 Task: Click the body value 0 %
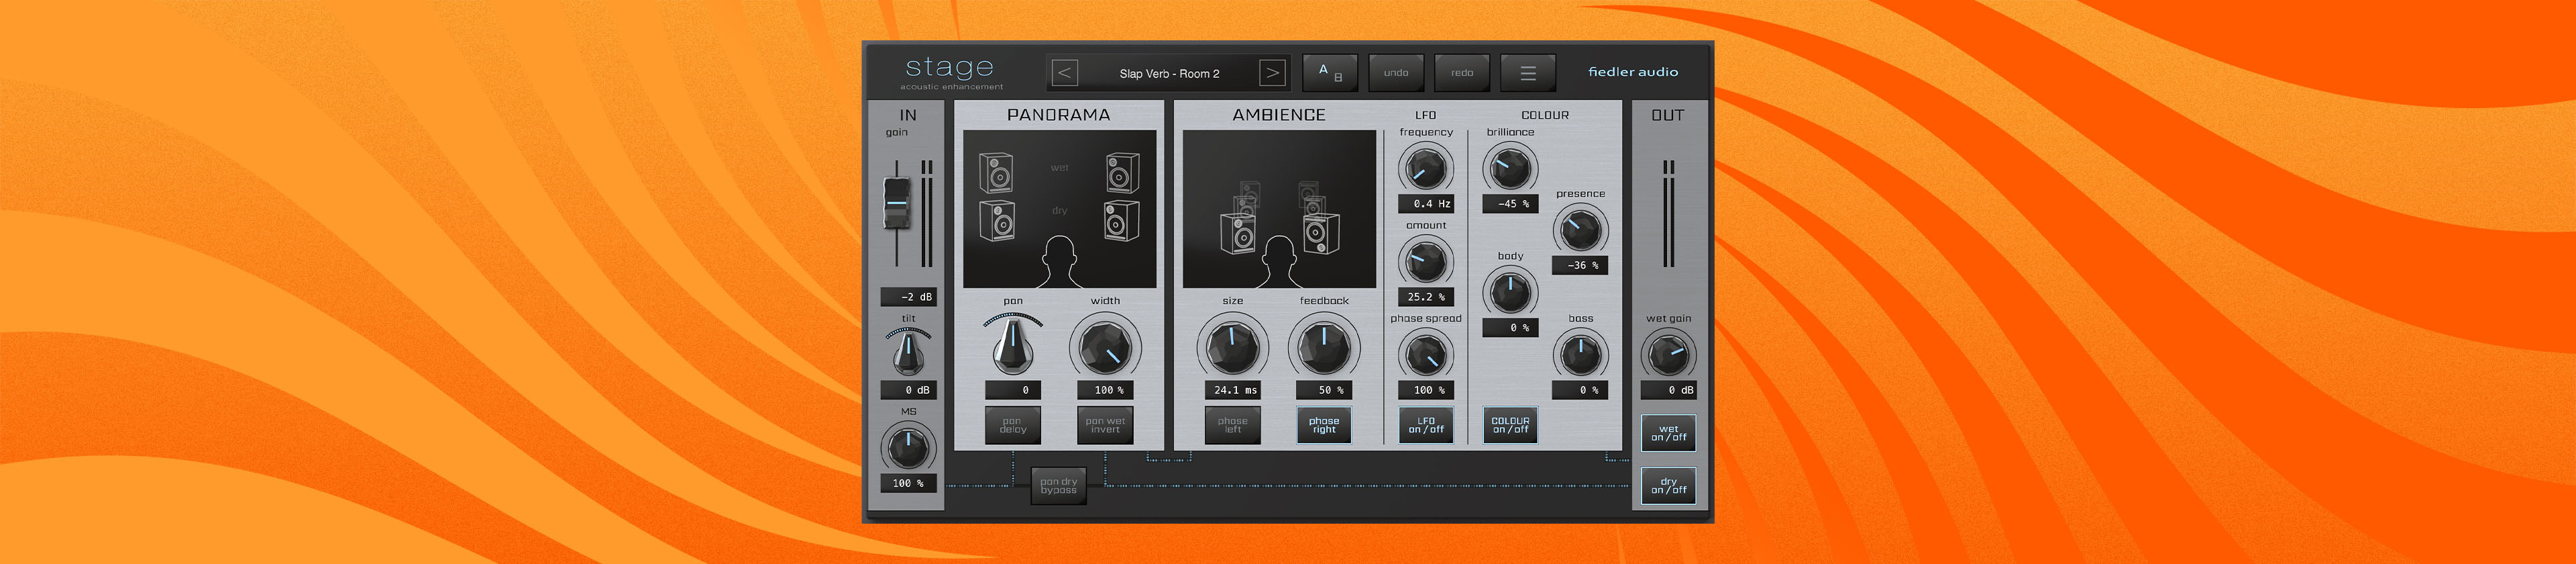(x=1510, y=328)
